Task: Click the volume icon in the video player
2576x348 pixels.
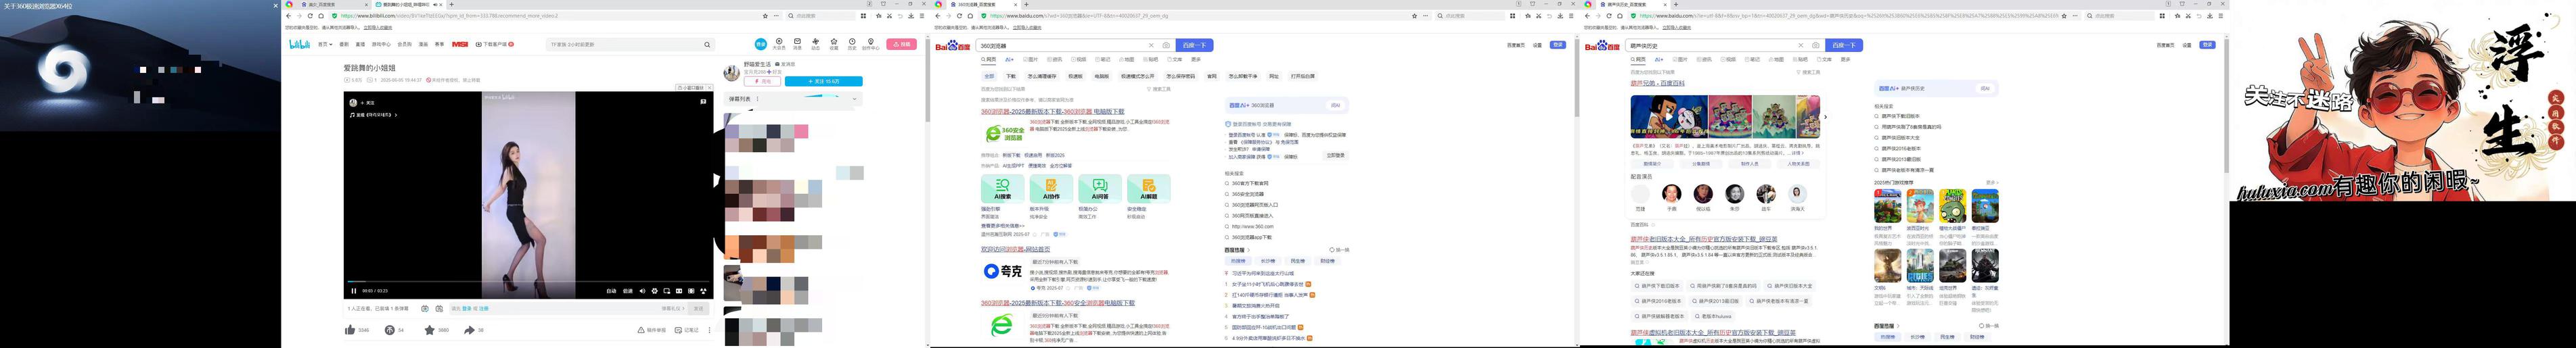Action: 643,291
